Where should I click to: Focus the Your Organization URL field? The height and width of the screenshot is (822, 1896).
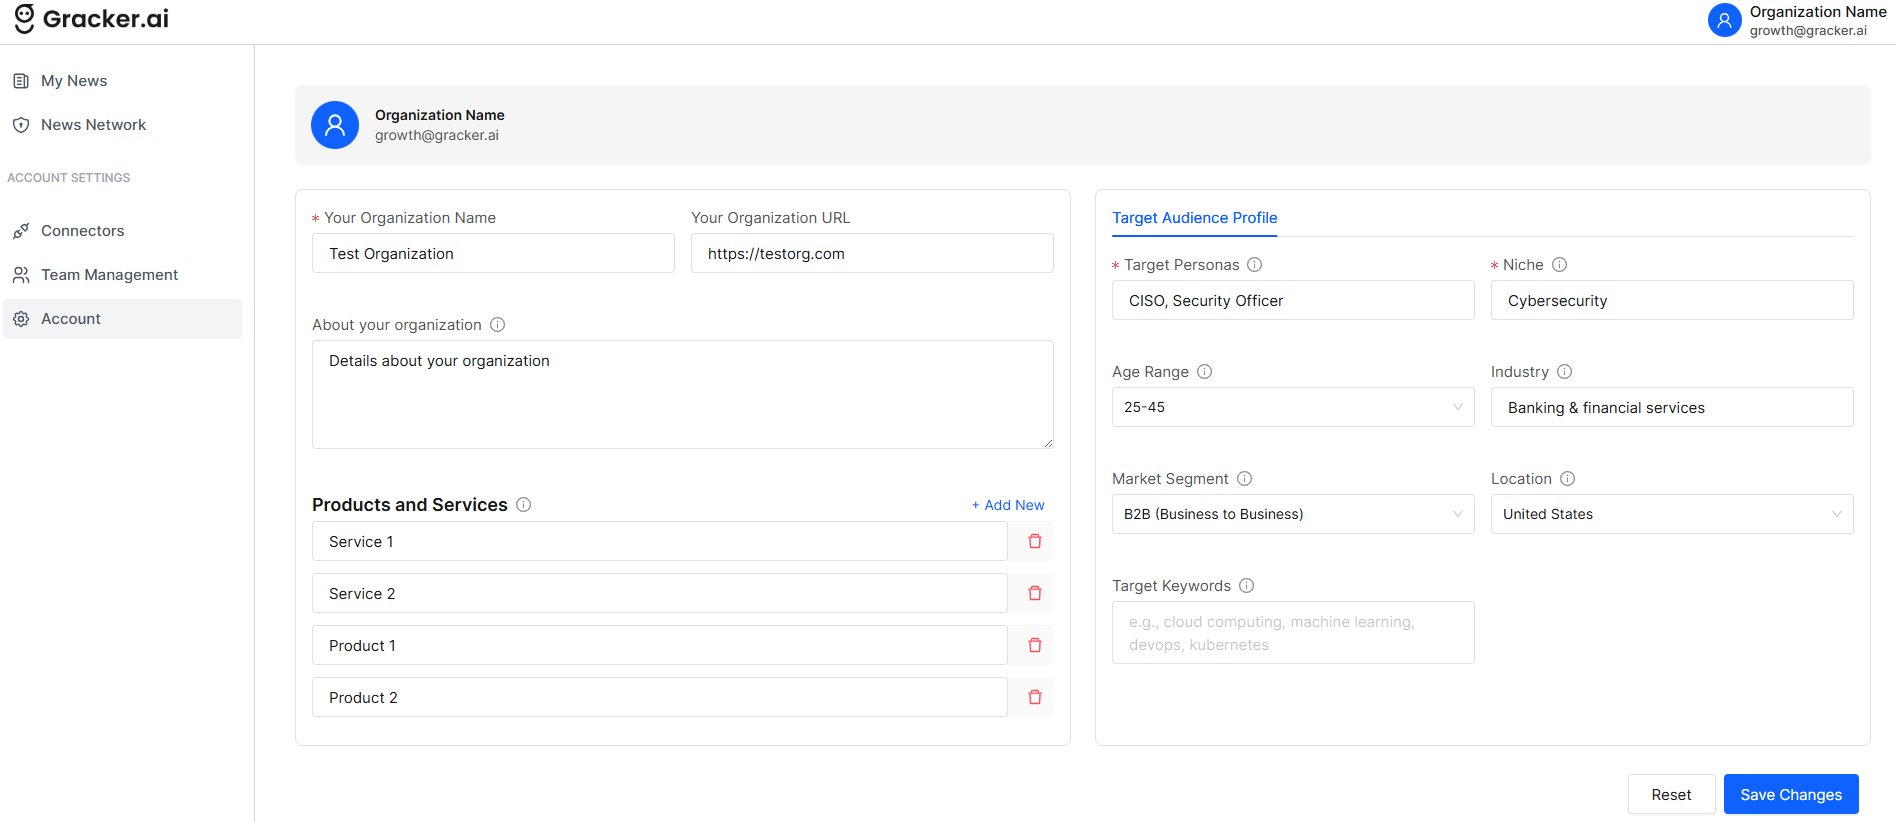point(872,253)
